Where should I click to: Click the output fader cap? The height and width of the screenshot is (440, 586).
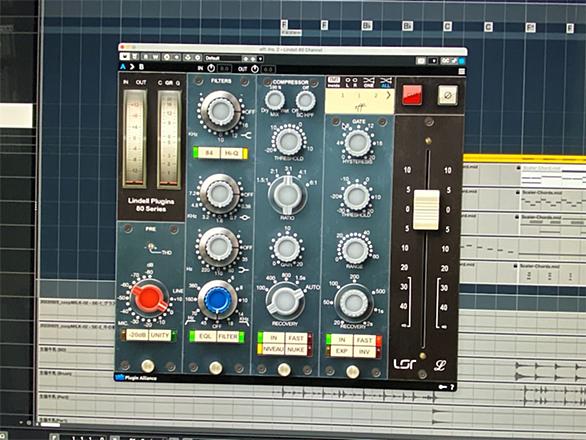click(x=426, y=209)
